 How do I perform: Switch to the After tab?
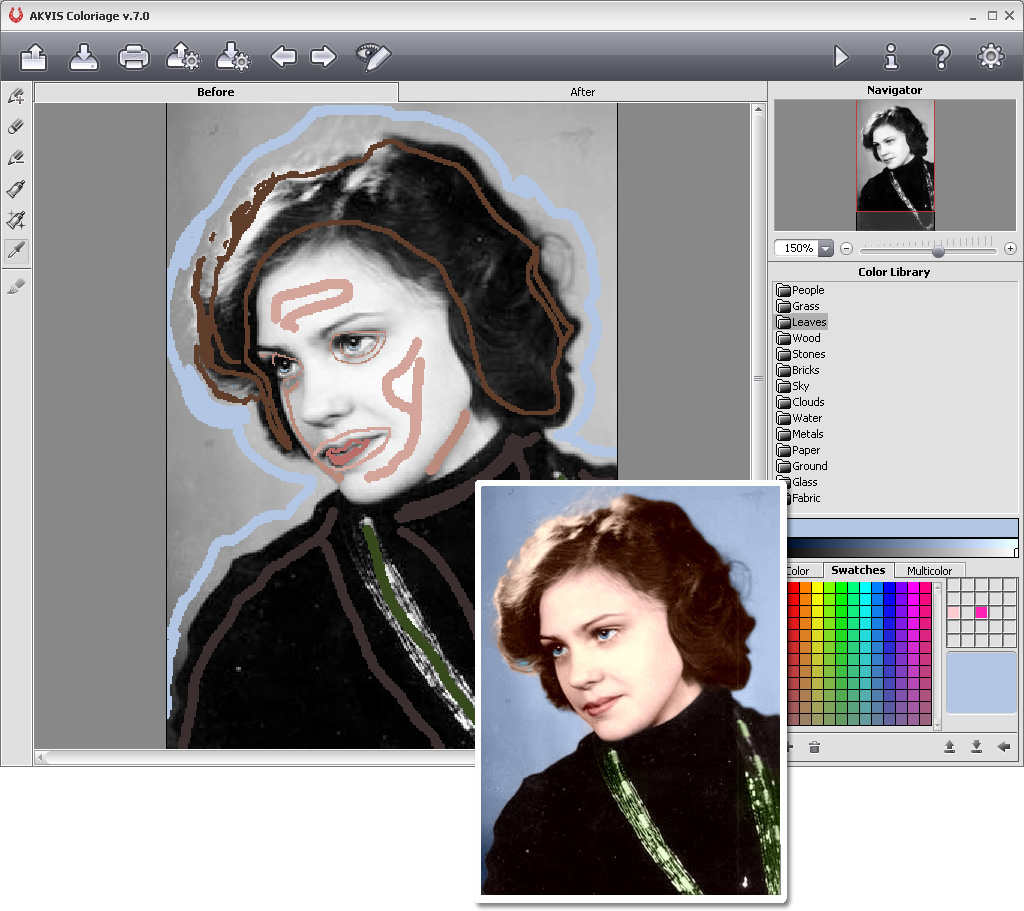point(582,92)
